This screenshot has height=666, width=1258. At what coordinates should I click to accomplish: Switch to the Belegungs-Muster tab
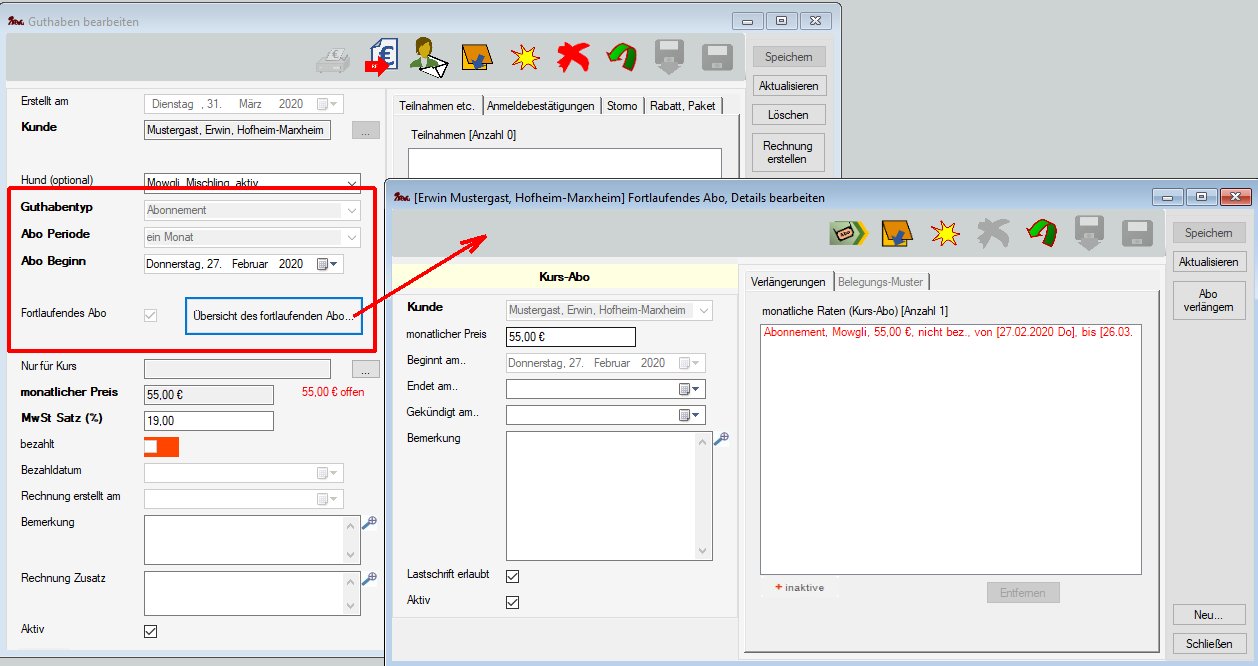click(881, 282)
